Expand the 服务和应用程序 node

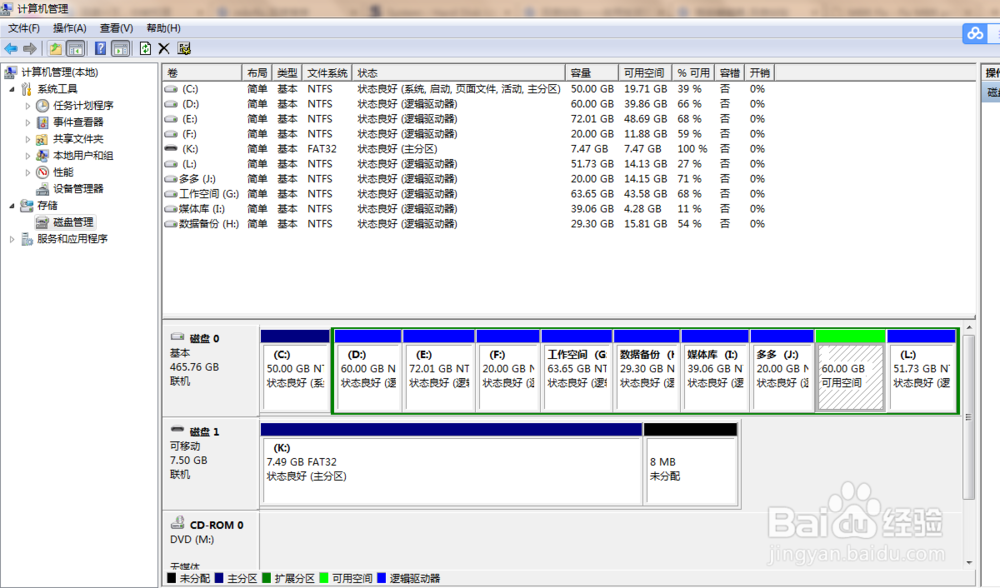[x=12, y=239]
